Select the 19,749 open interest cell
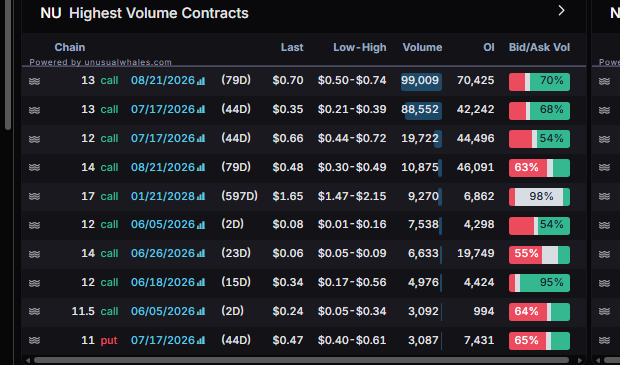This screenshot has height=365, width=620. [476, 253]
